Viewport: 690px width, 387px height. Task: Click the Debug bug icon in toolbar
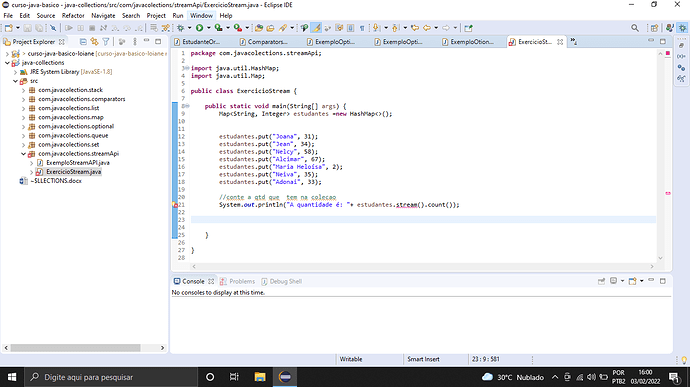point(180,28)
